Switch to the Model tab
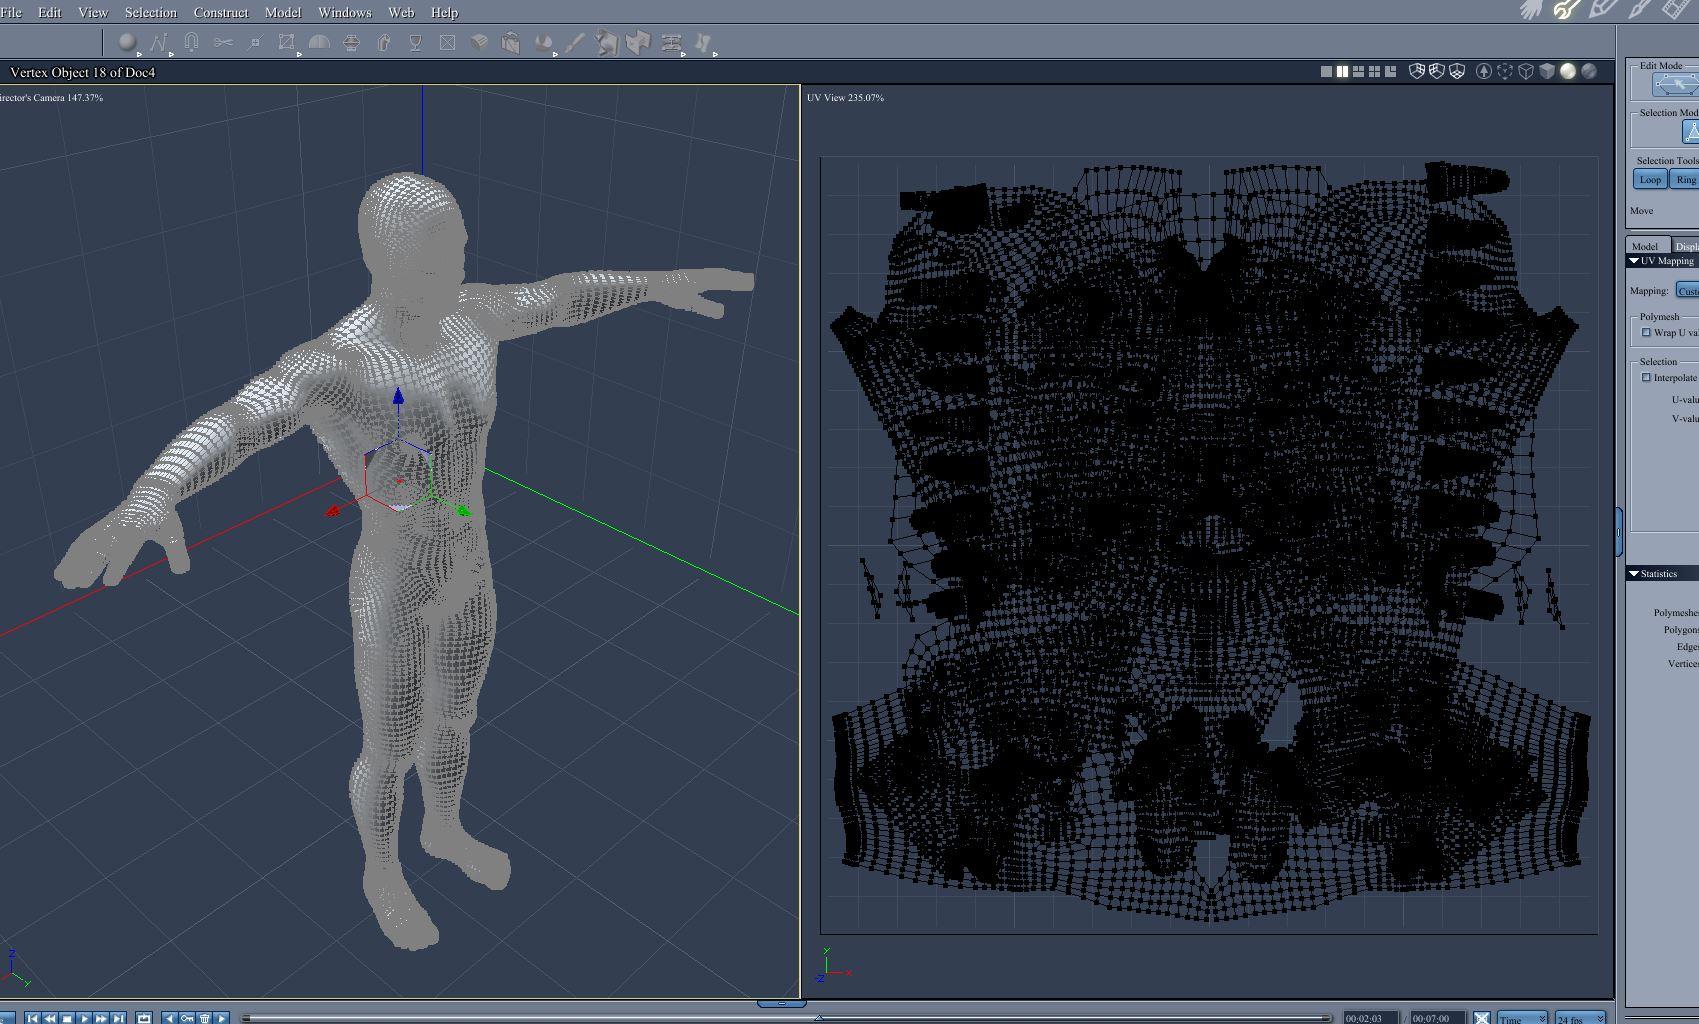This screenshot has width=1699, height=1024. 1644,246
